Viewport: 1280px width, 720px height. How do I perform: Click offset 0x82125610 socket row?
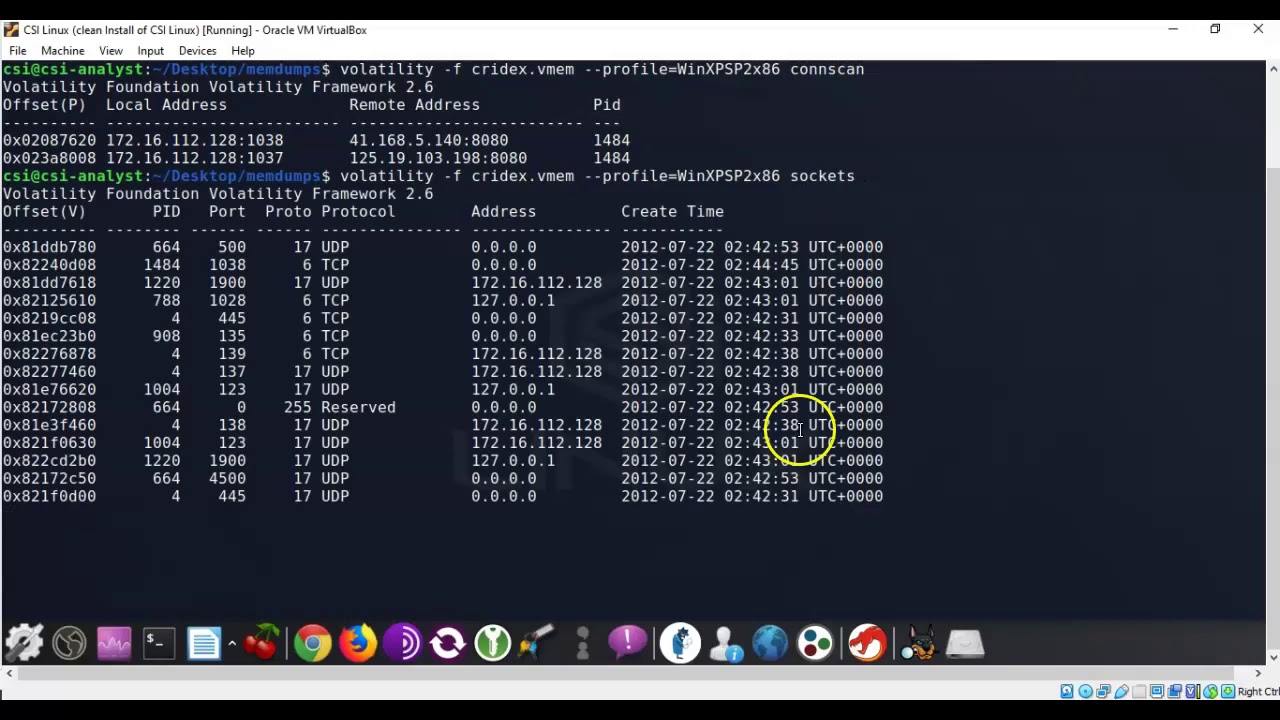(442, 300)
